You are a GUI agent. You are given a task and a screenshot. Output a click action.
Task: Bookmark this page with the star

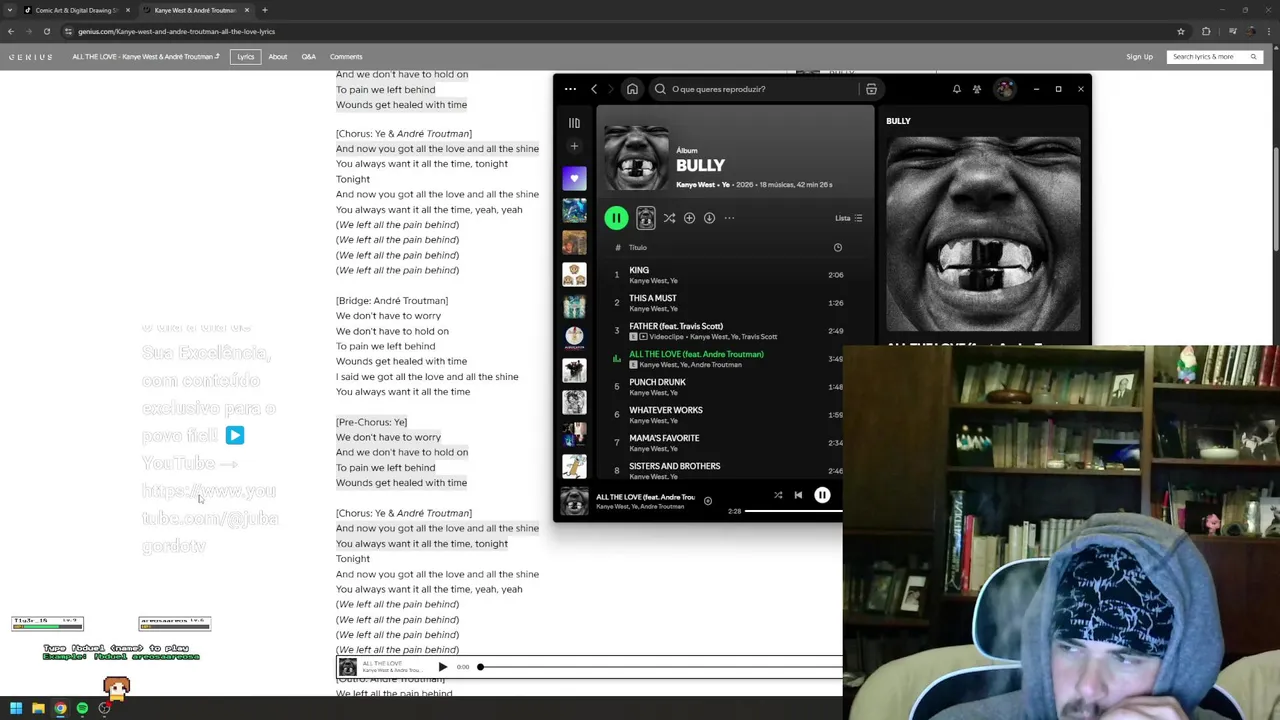click(x=1180, y=31)
